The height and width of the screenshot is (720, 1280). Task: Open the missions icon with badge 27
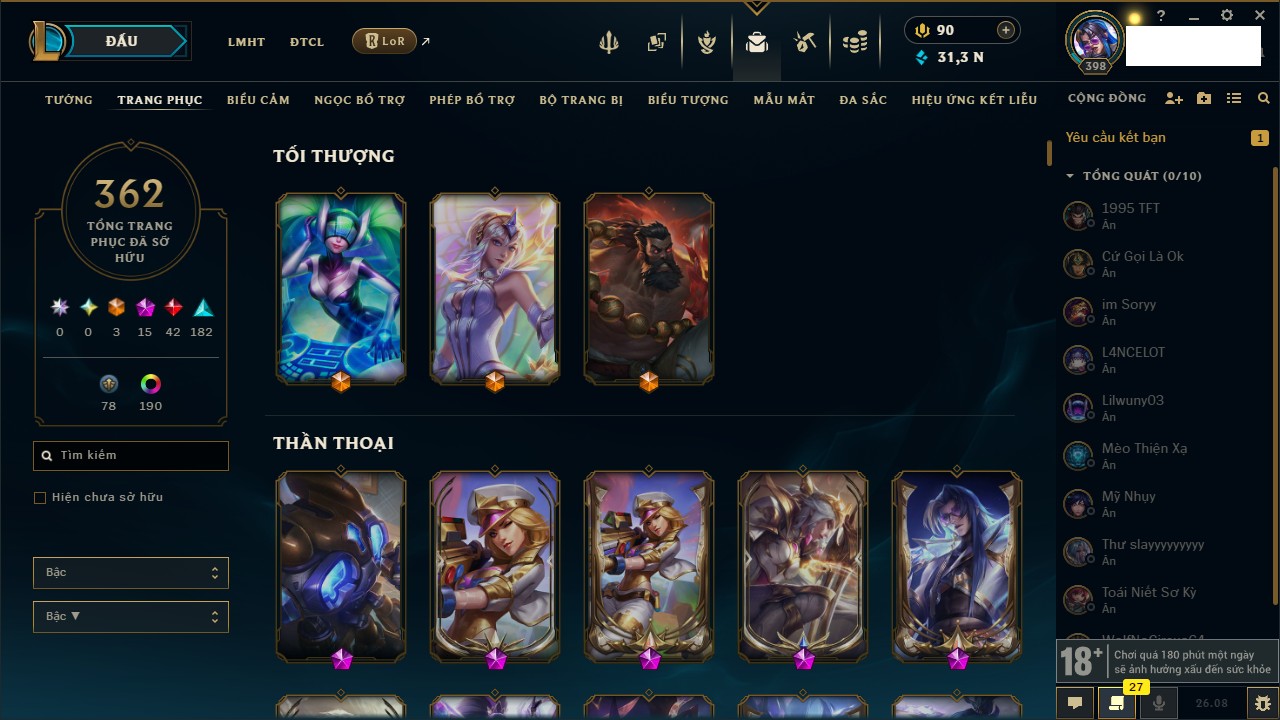tap(1117, 703)
